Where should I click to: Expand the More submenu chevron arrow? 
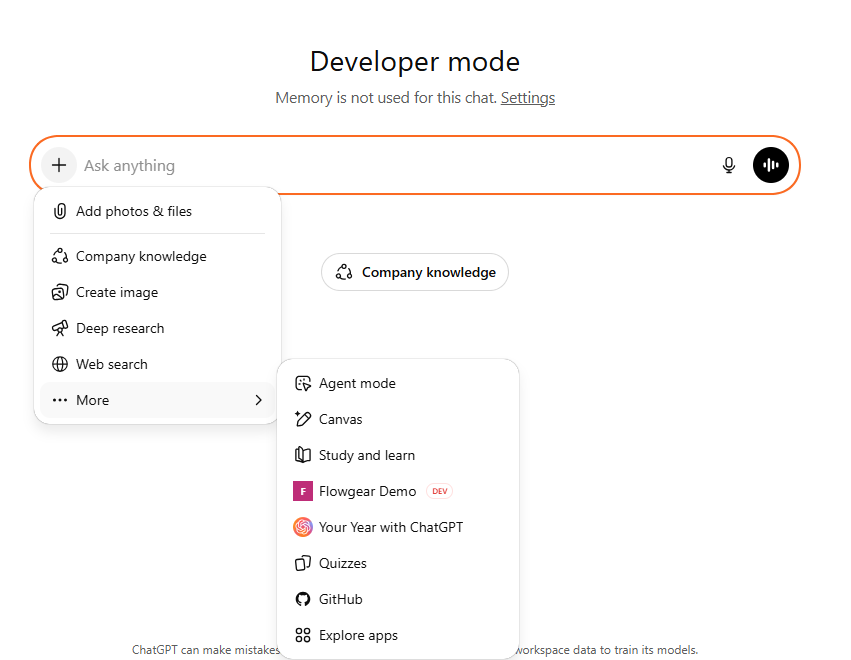point(258,400)
